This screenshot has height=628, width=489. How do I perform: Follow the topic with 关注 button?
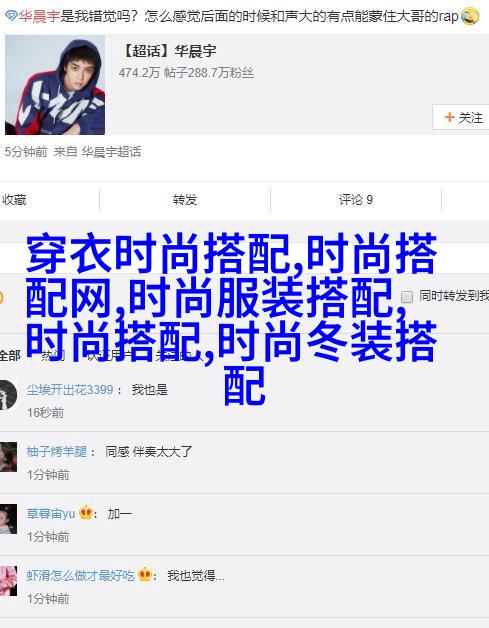[x=461, y=117]
